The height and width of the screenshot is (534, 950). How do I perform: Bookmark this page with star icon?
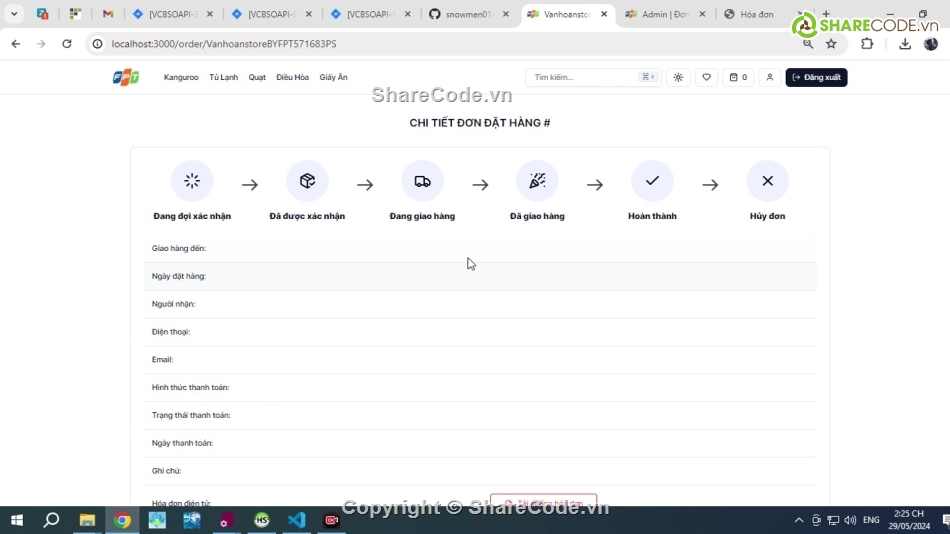click(x=831, y=44)
